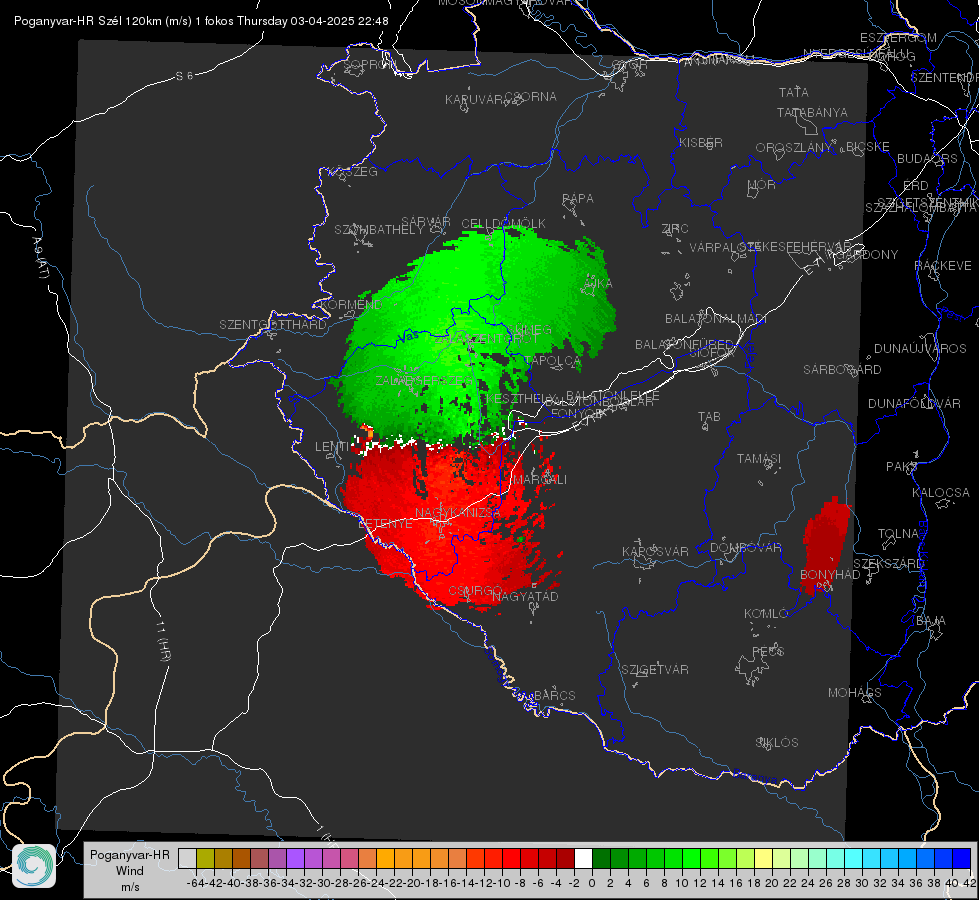Click the BALATONALMÁDI city label
Screen dimensions: 979x900
(716, 319)
